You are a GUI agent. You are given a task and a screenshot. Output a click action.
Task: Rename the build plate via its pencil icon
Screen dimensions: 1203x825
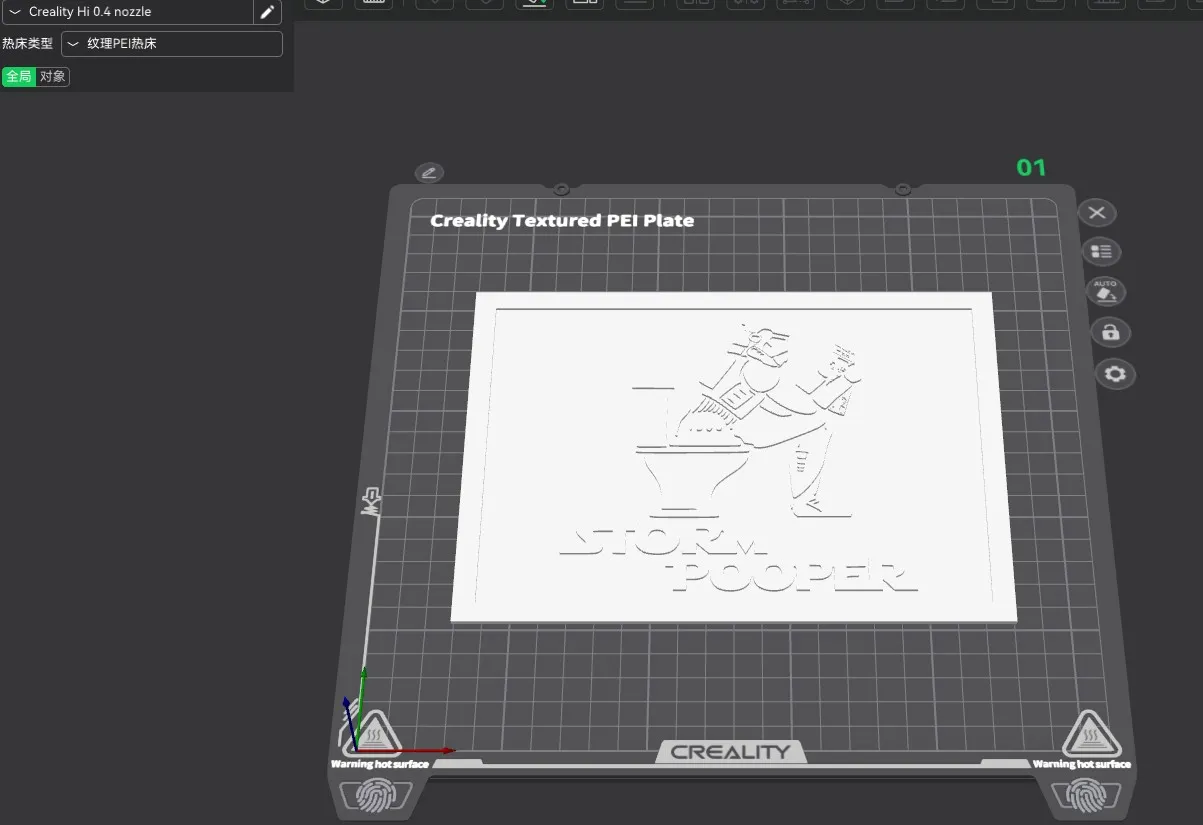(429, 172)
